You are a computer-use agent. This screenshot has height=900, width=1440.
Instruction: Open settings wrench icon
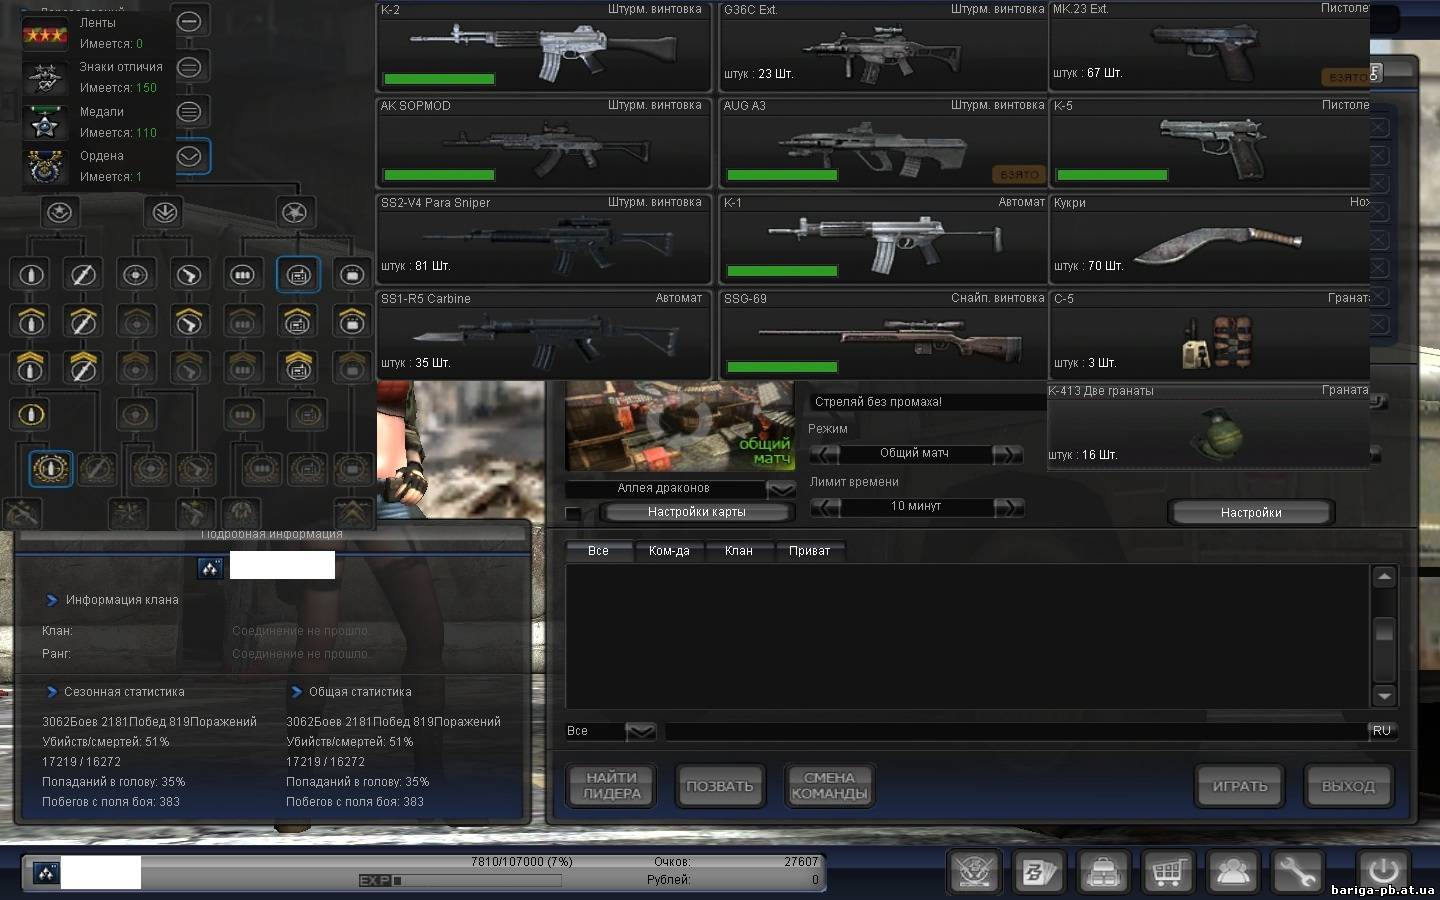coord(1297,871)
